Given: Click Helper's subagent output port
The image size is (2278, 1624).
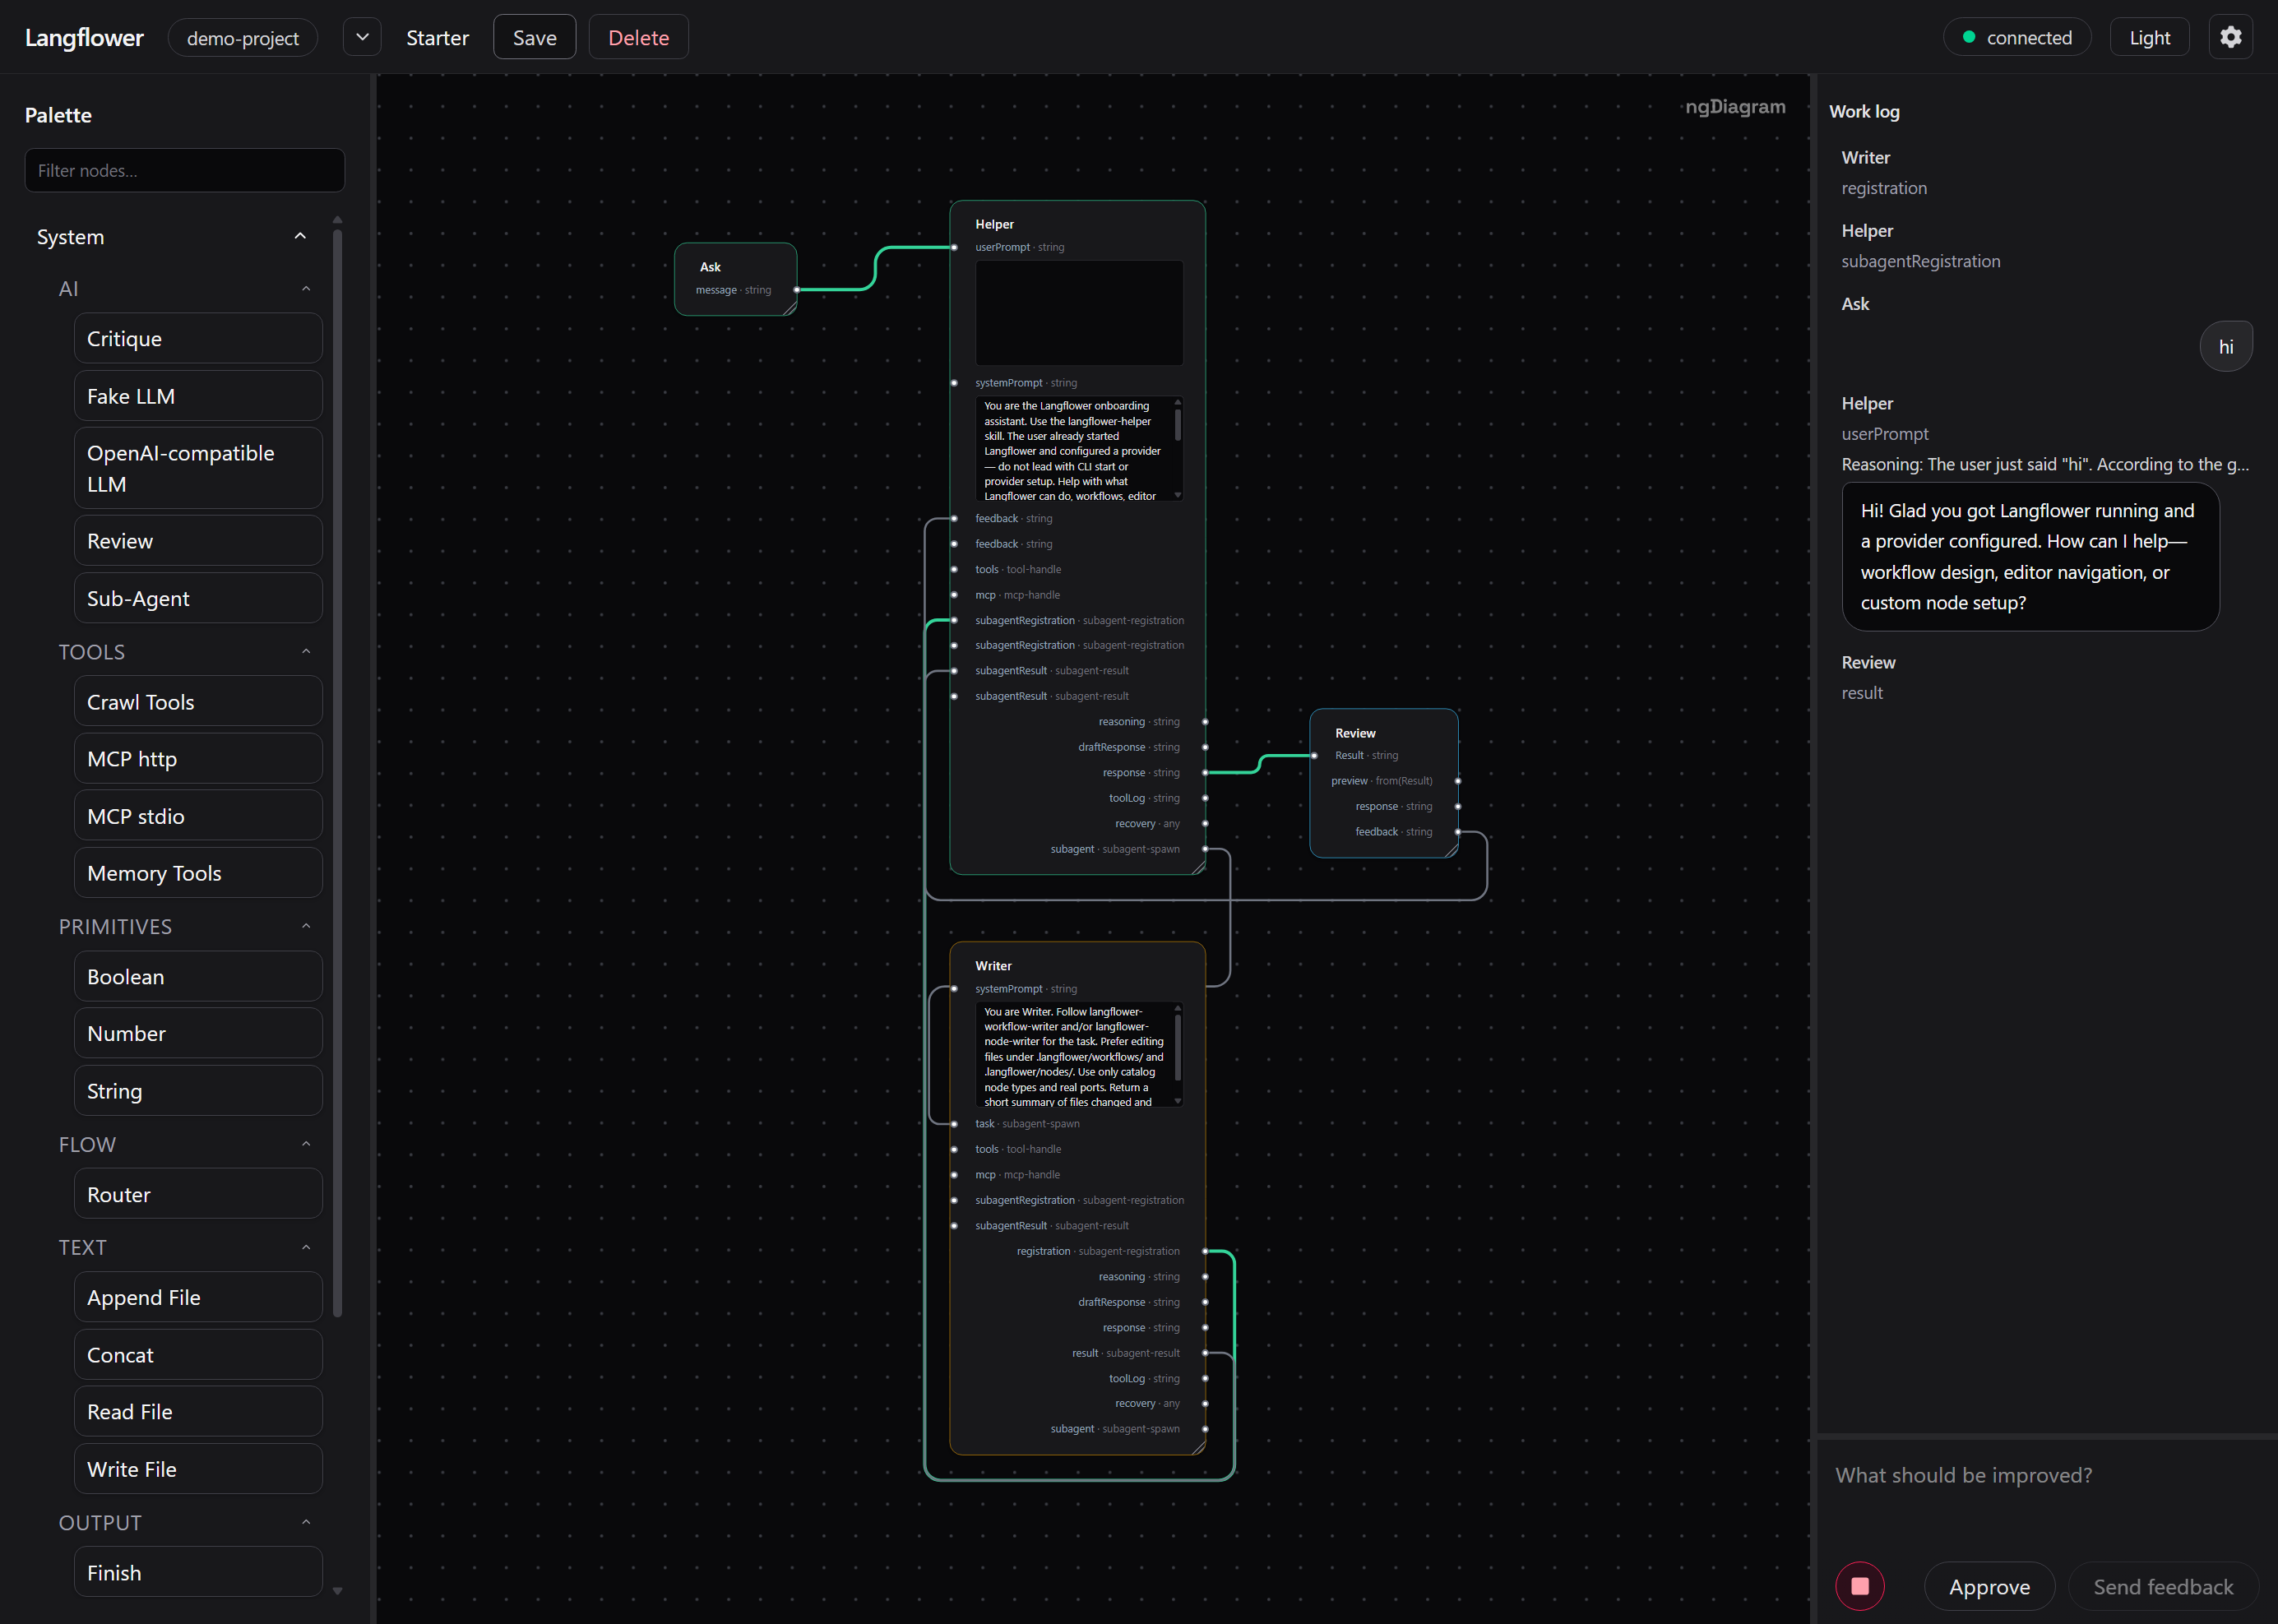Looking at the screenshot, I should click(1205, 849).
